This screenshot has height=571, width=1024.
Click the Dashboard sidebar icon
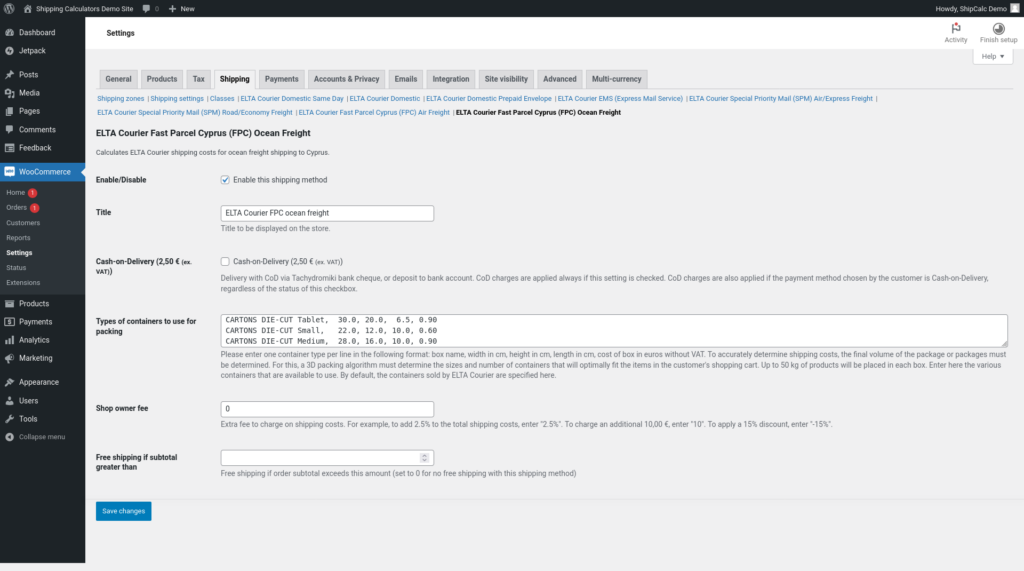(x=9, y=32)
